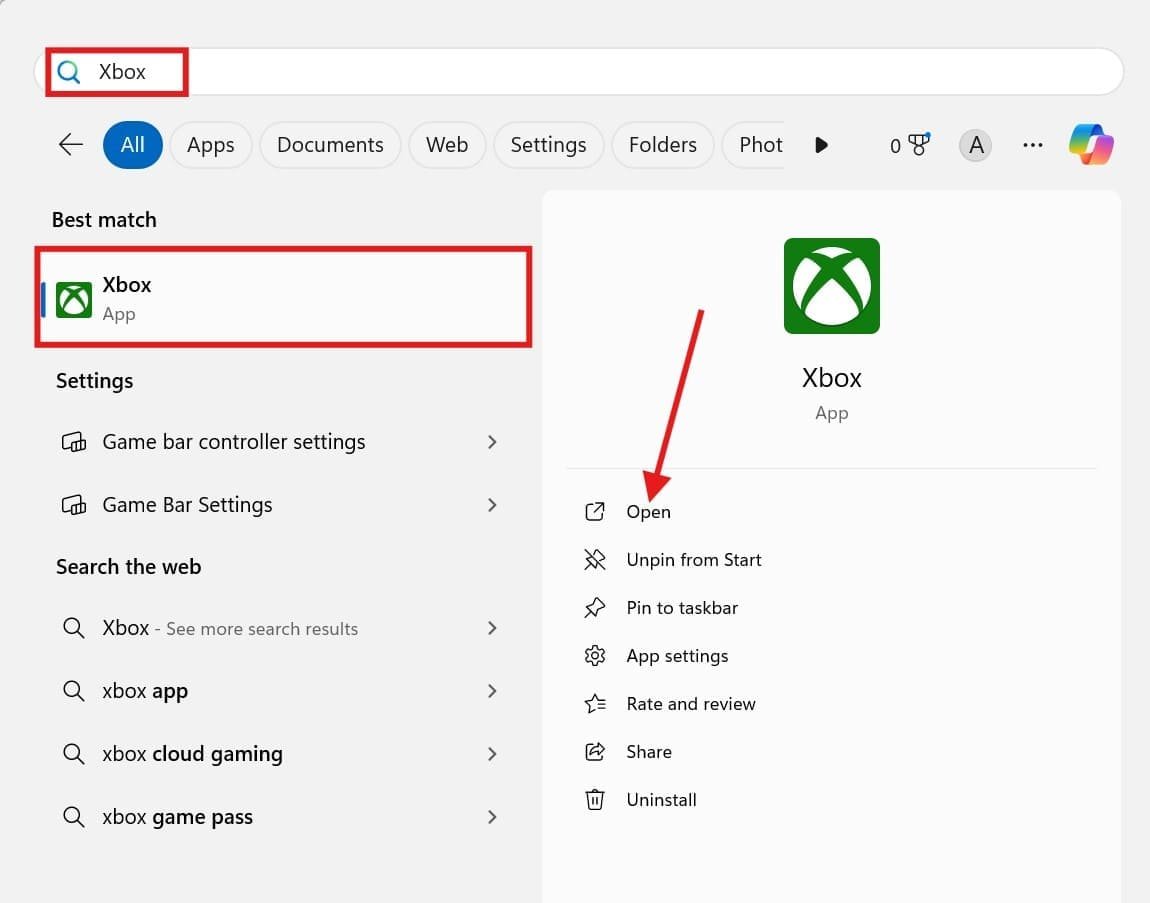Switch to the Apps filter tab
This screenshot has height=903, width=1150.
tap(210, 145)
